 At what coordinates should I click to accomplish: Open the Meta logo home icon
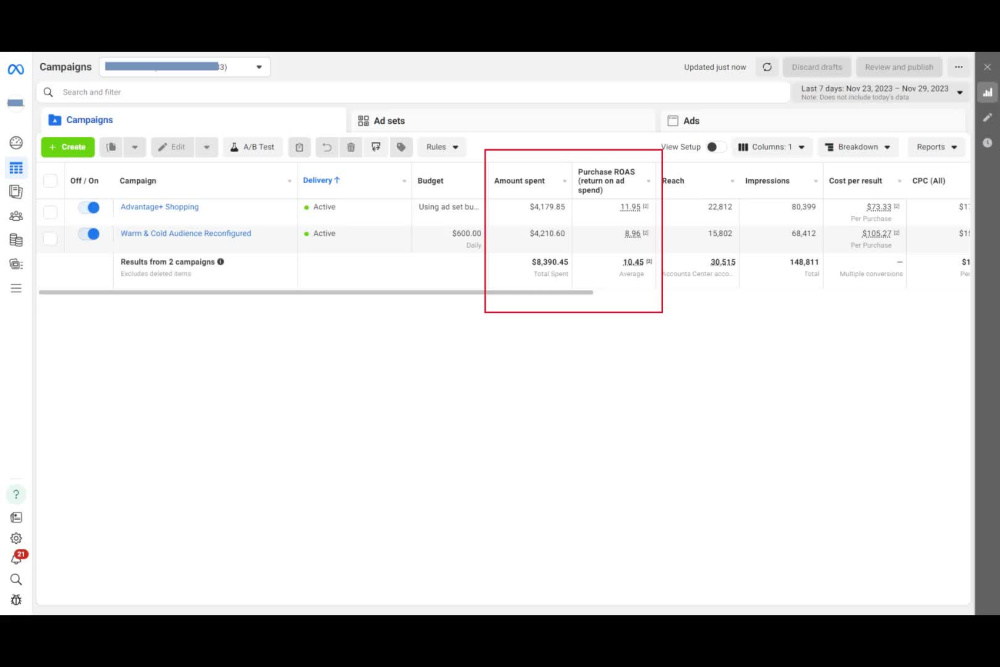coord(16,69)
